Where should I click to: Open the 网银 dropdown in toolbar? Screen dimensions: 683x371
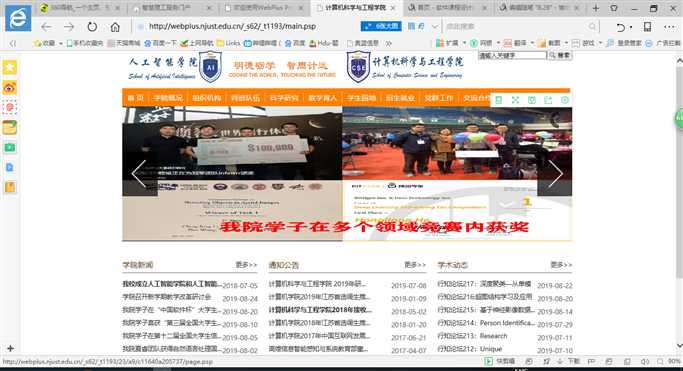[x=498, y=43]
